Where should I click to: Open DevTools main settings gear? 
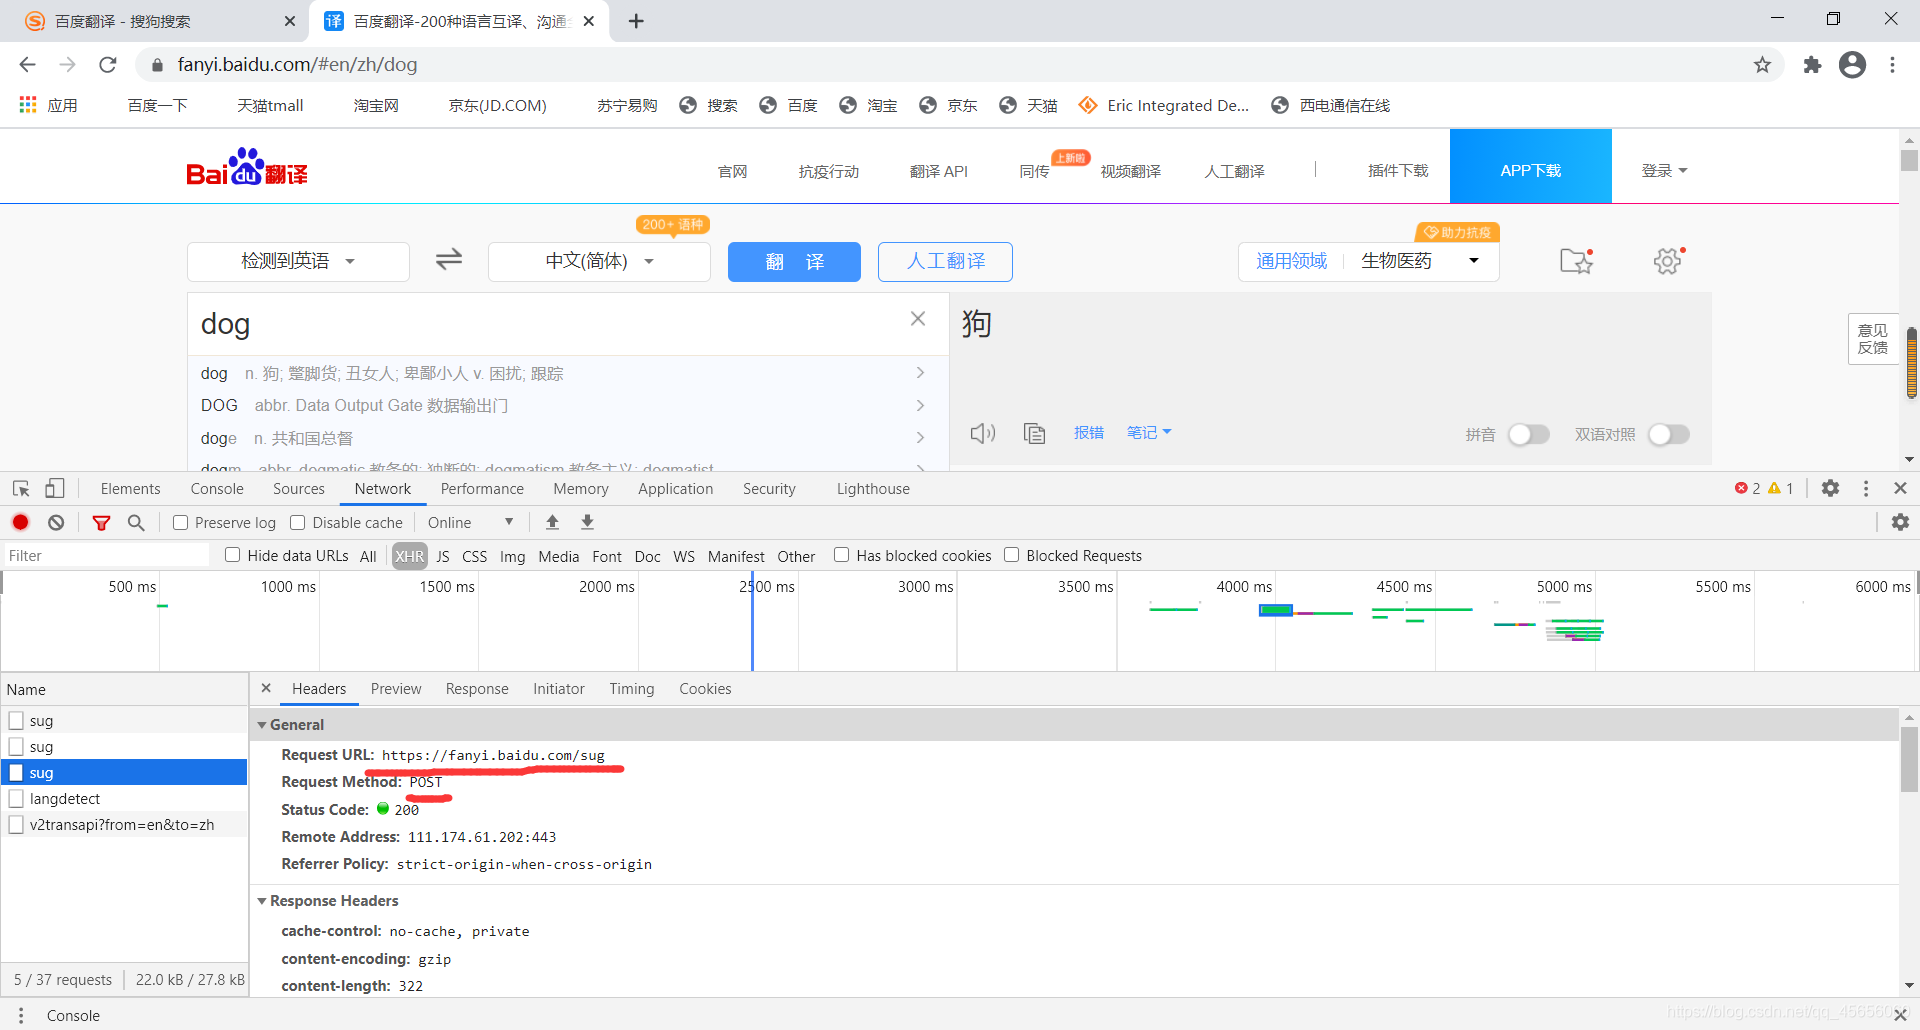(1830, 488)
